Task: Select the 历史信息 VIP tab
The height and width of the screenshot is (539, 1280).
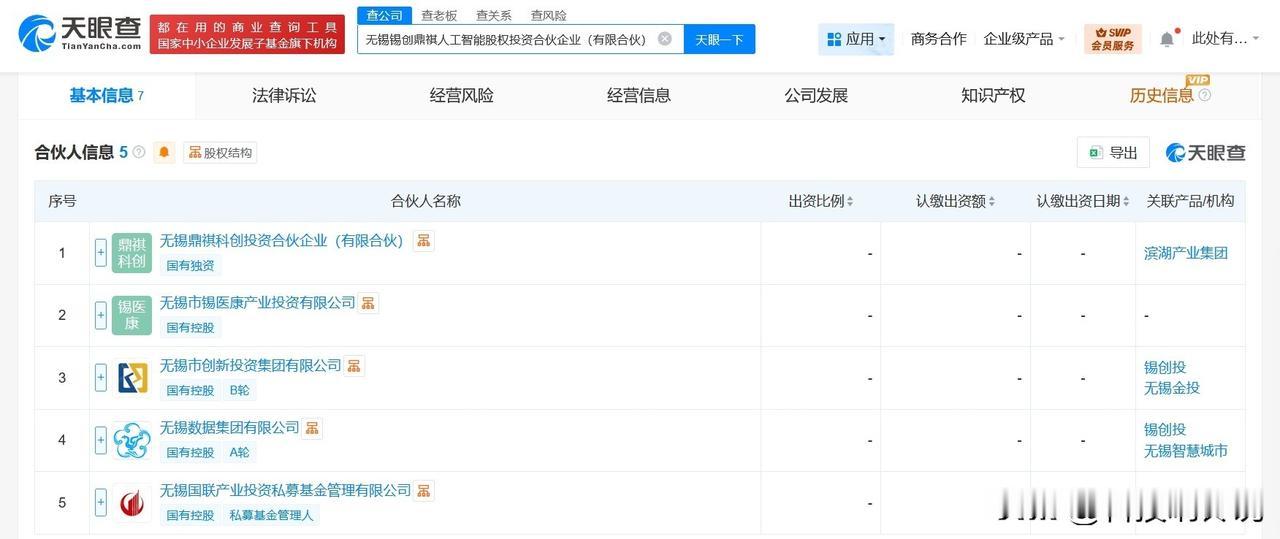Action: 1161,96
